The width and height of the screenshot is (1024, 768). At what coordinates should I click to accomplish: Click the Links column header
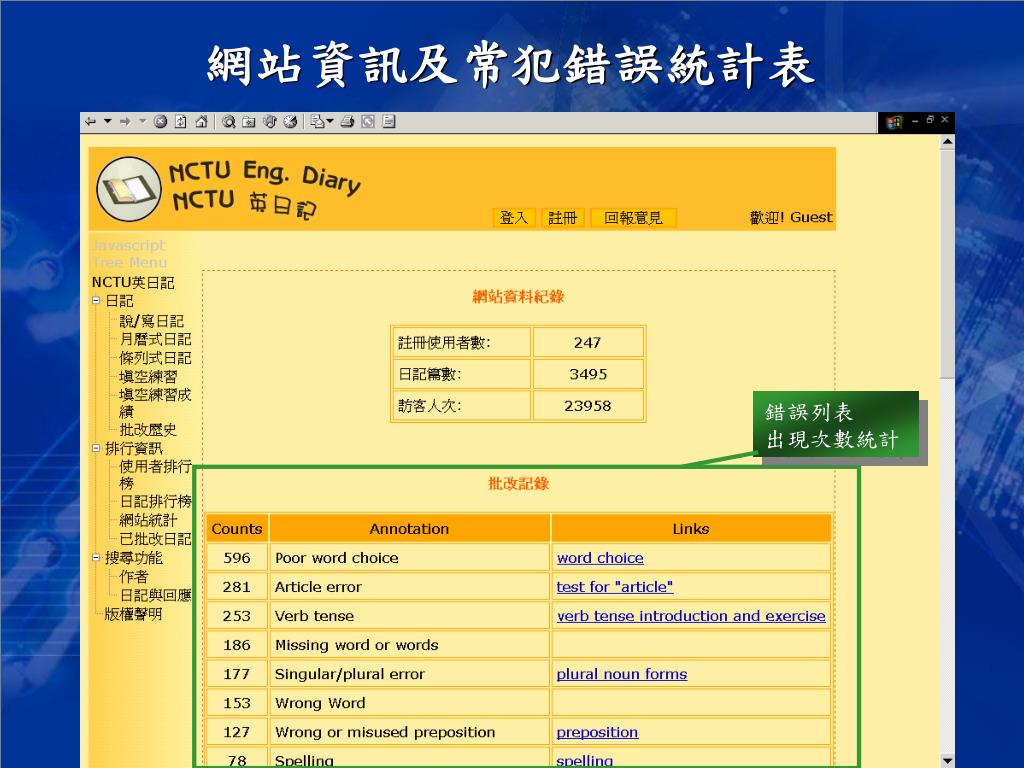pos(691,528)
